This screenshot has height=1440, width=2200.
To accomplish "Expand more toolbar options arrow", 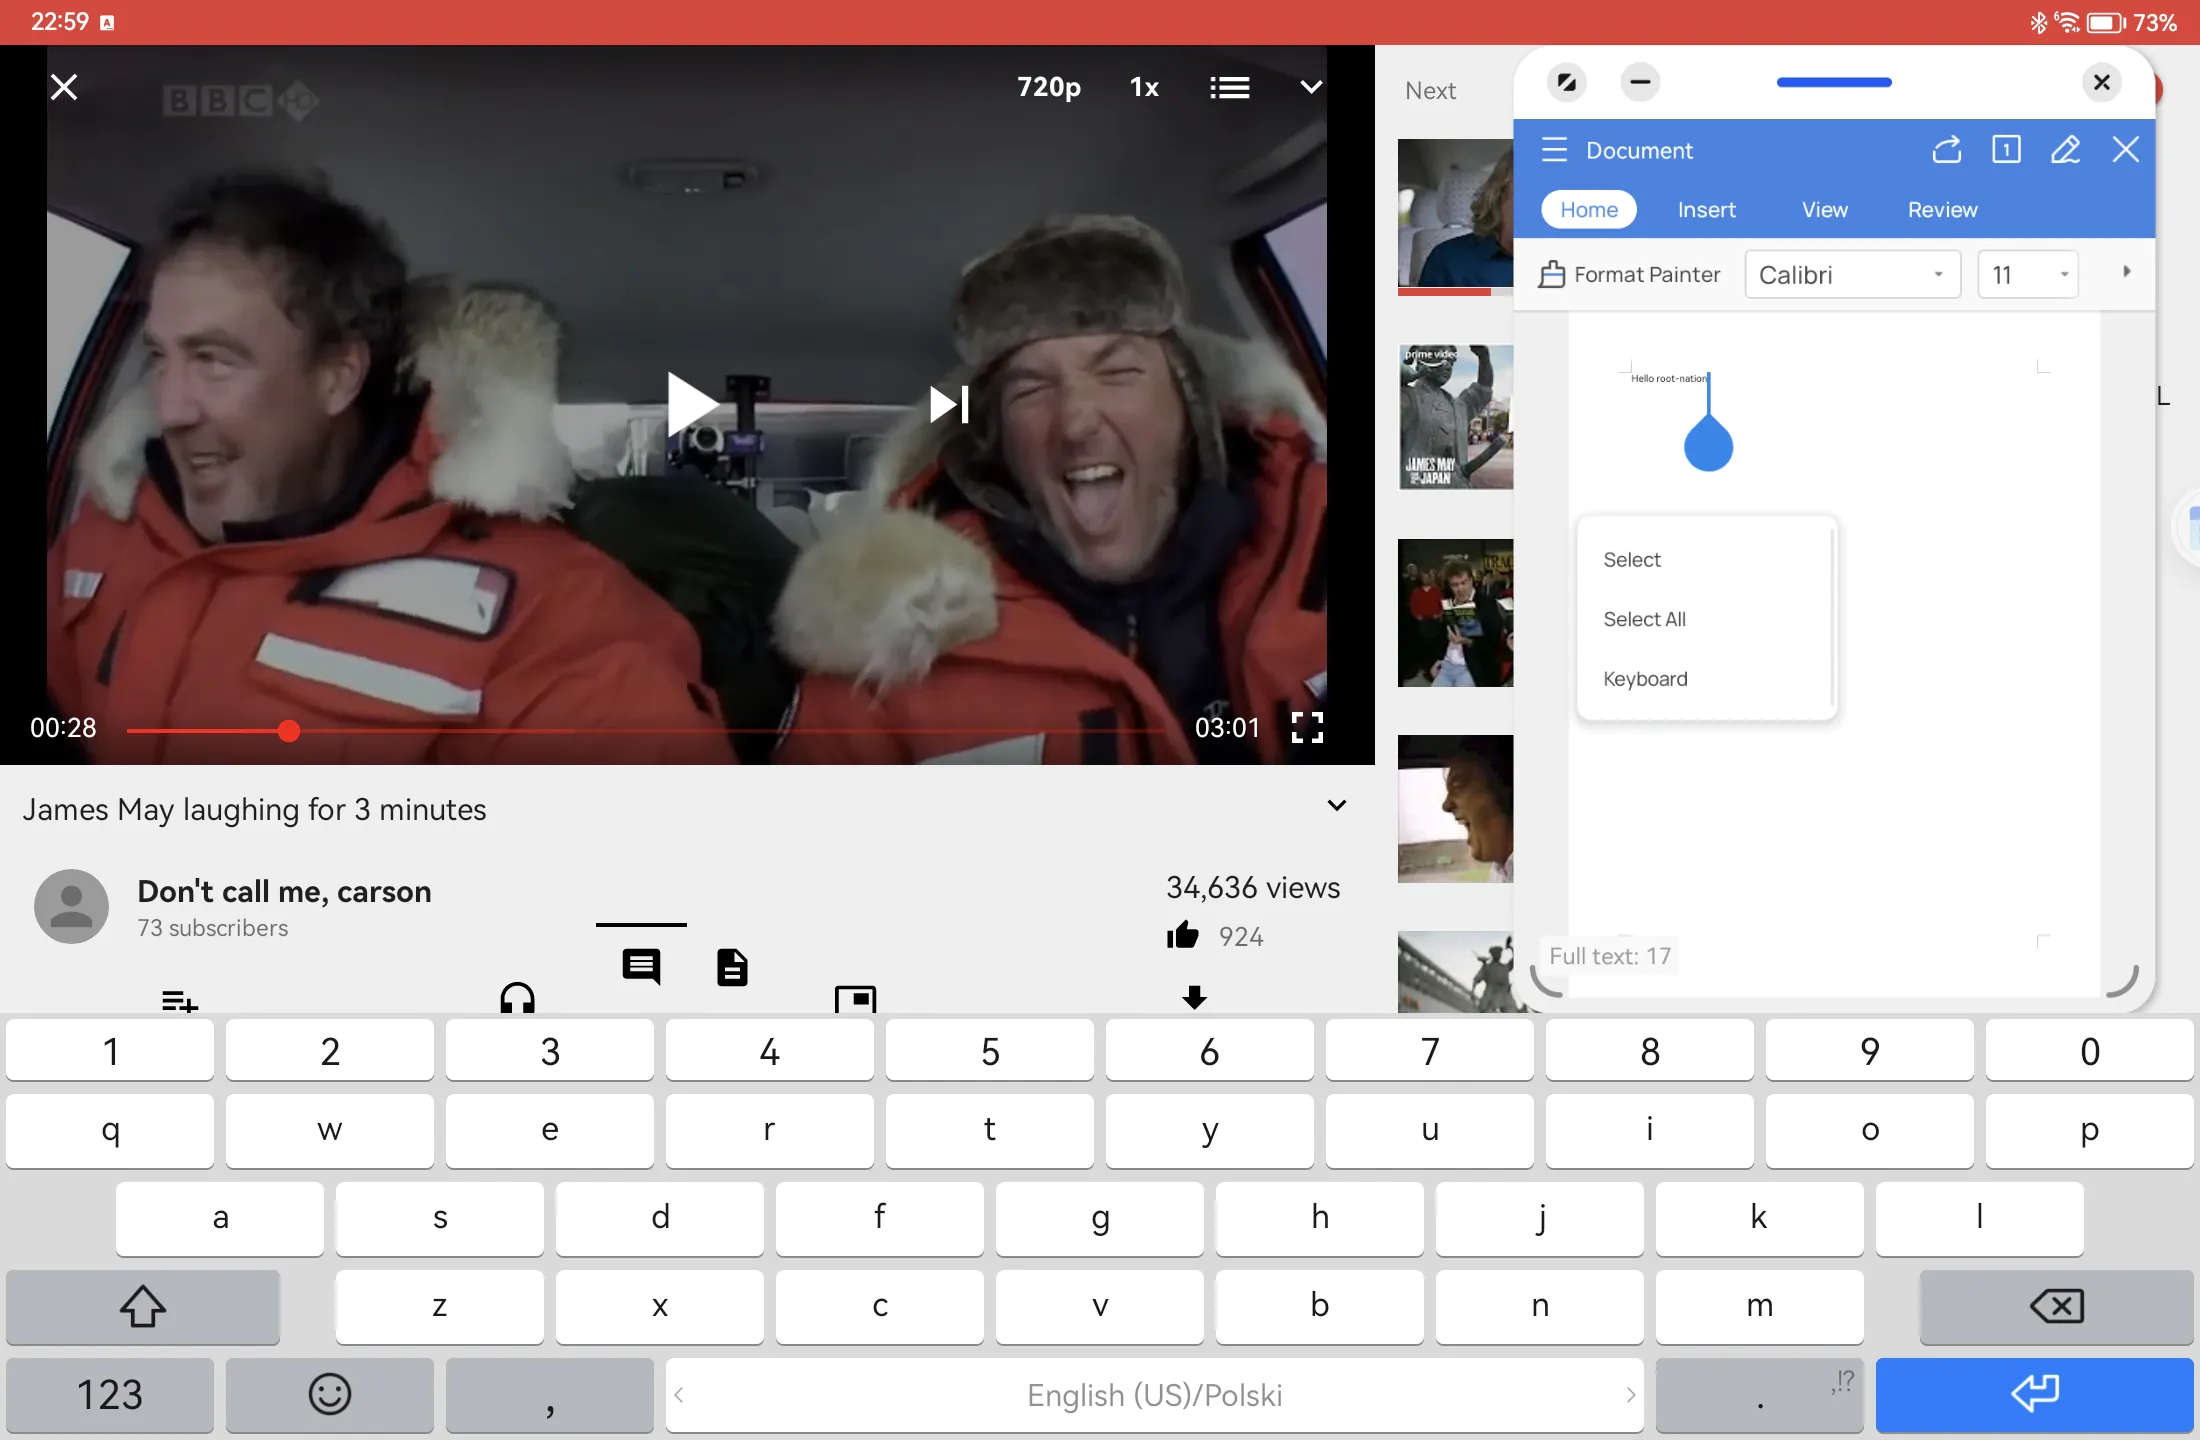I will [x=2127, y=272].
